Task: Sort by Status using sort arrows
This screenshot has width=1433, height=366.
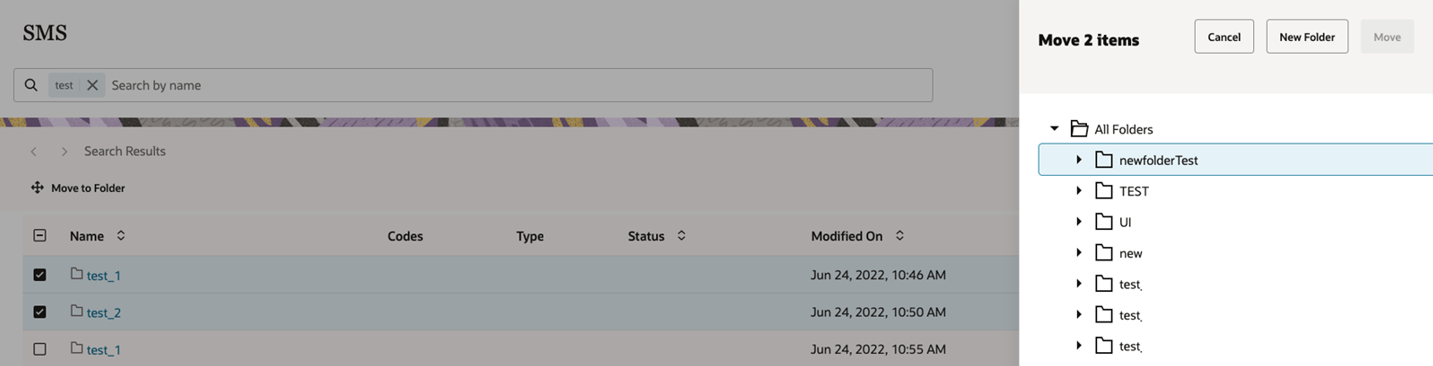Action: 682,236
